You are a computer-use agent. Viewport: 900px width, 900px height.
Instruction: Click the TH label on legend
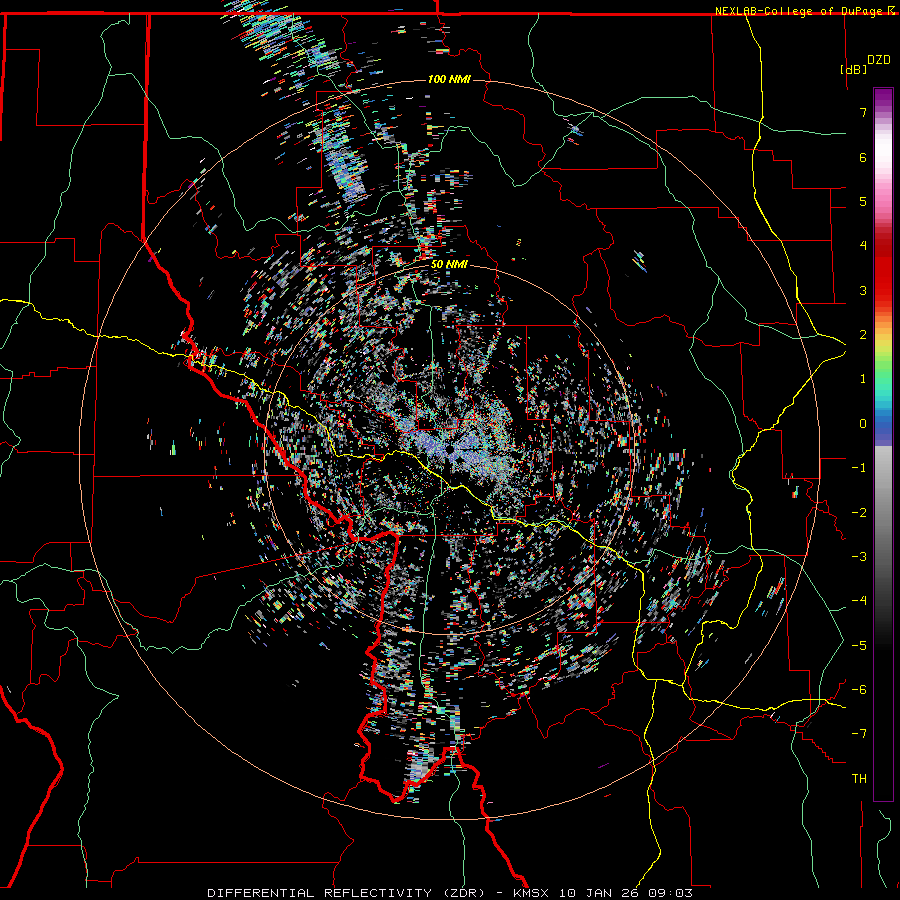pyautogui.click(x=859, y=778)
